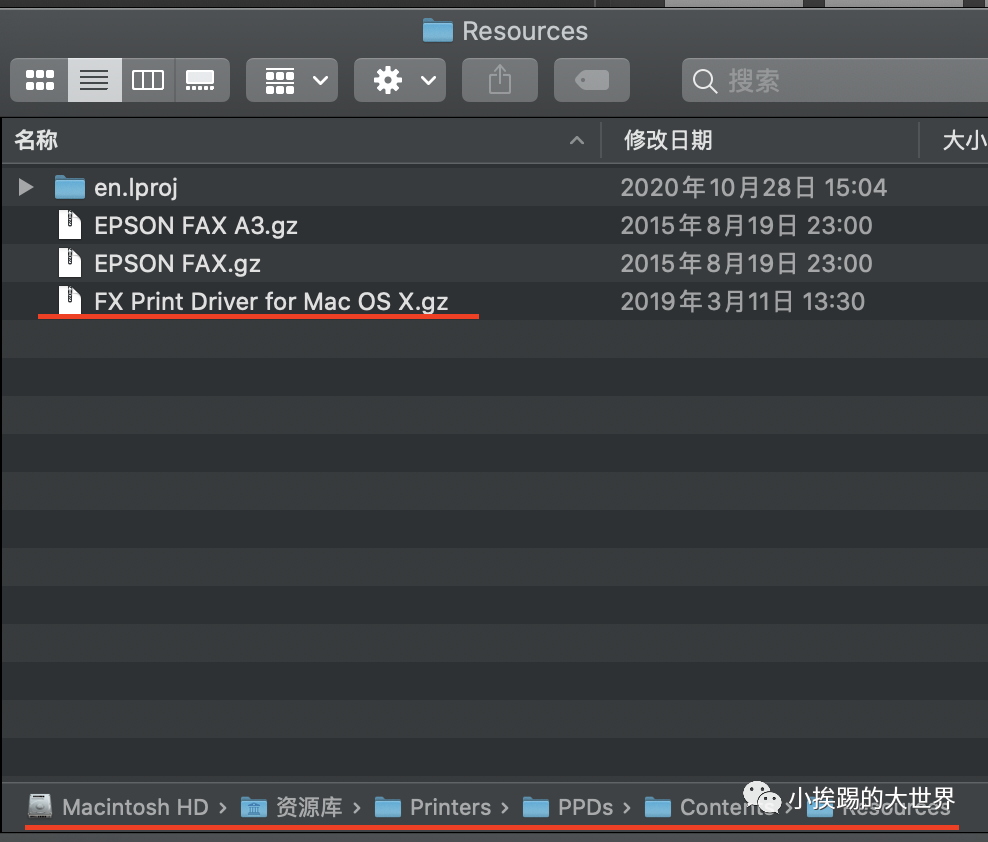Click date of EPSON FAX.gz row
This screenshot has width=988, height=842.
(747, 263)
